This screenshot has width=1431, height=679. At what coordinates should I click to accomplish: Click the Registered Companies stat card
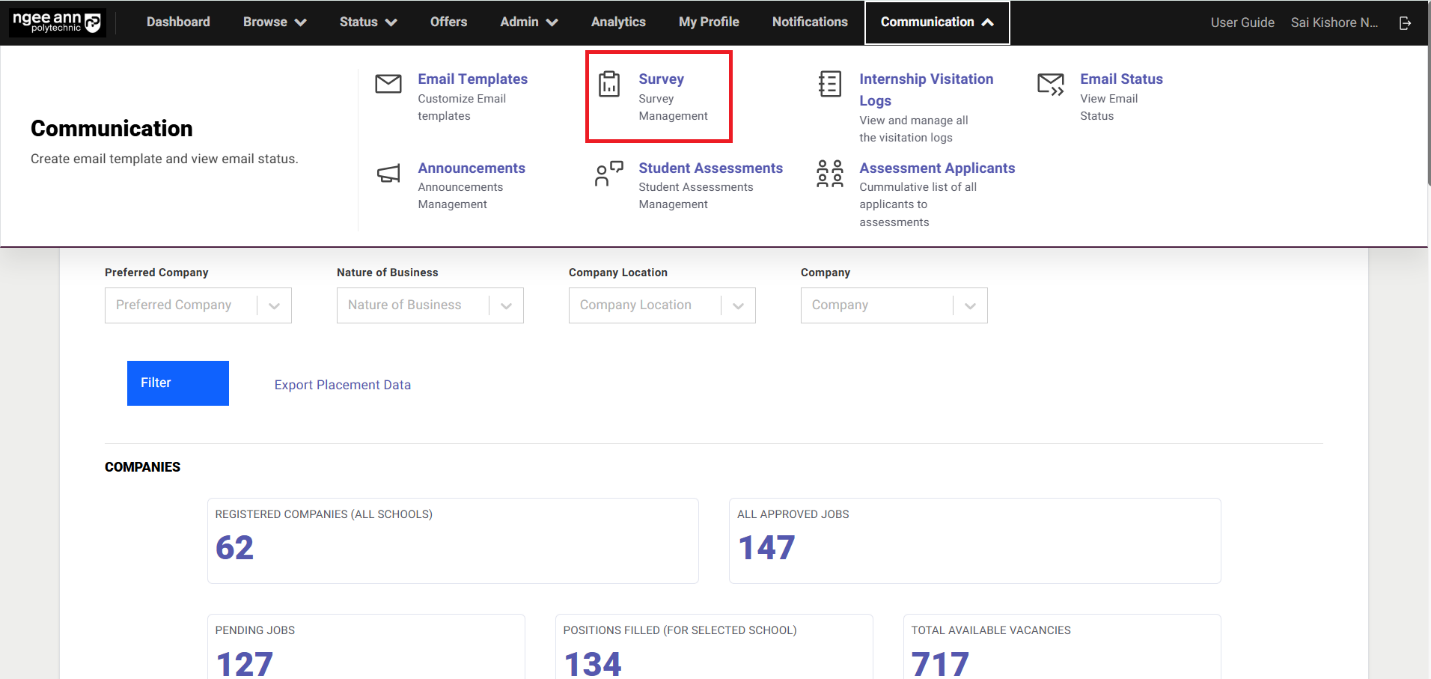pos(452,540)
